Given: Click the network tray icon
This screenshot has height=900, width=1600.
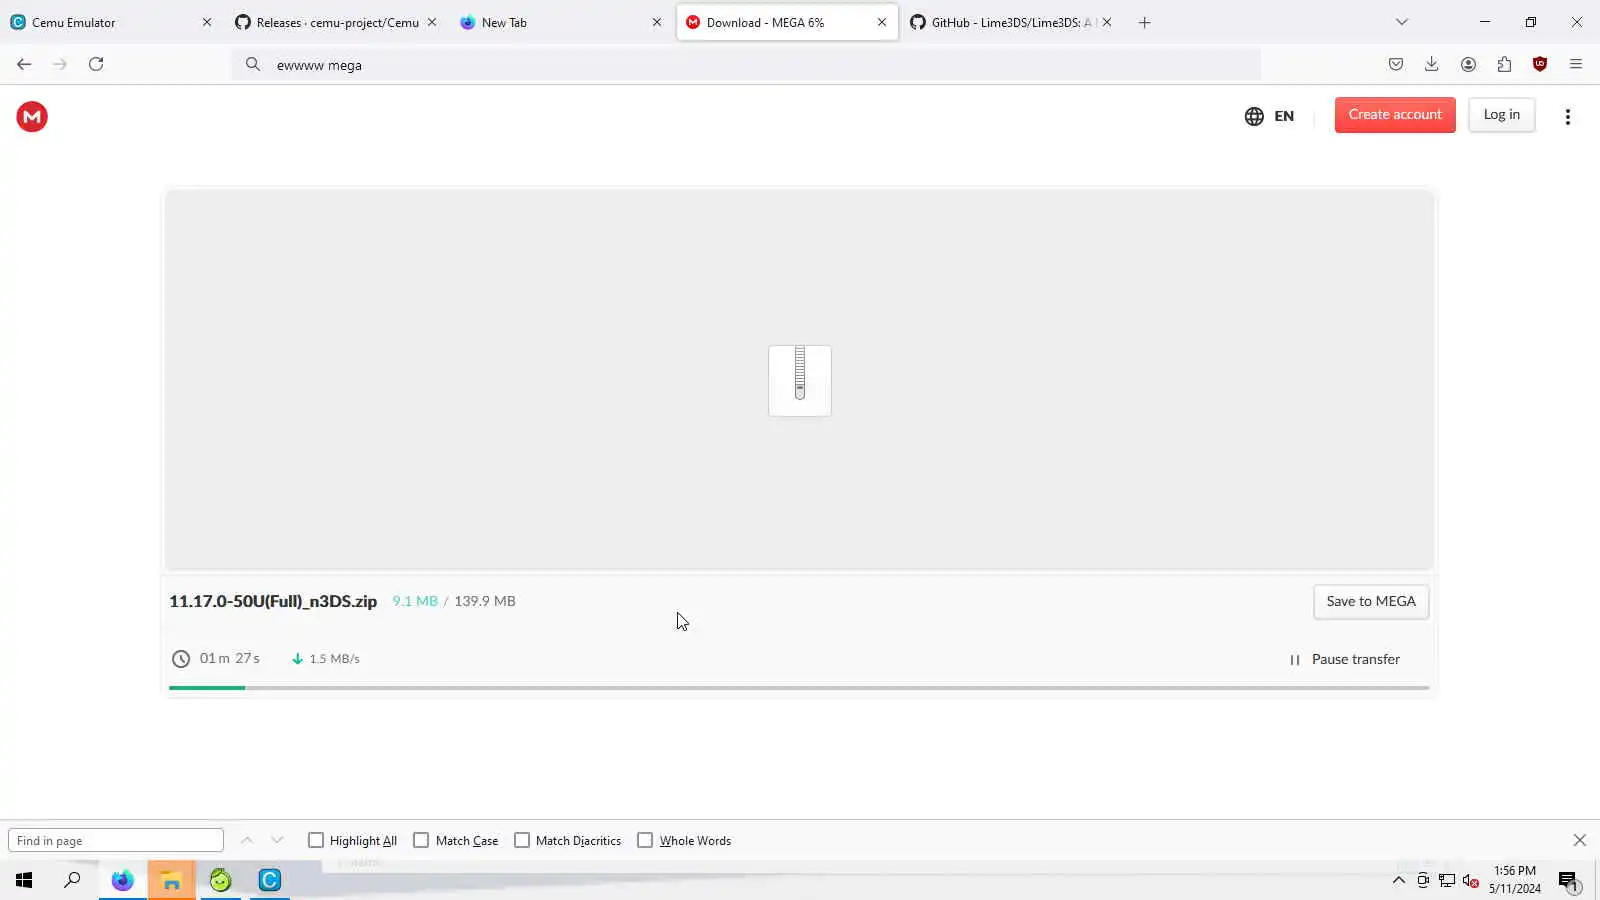Looking at the screenshot, I should coord(1446,880).
